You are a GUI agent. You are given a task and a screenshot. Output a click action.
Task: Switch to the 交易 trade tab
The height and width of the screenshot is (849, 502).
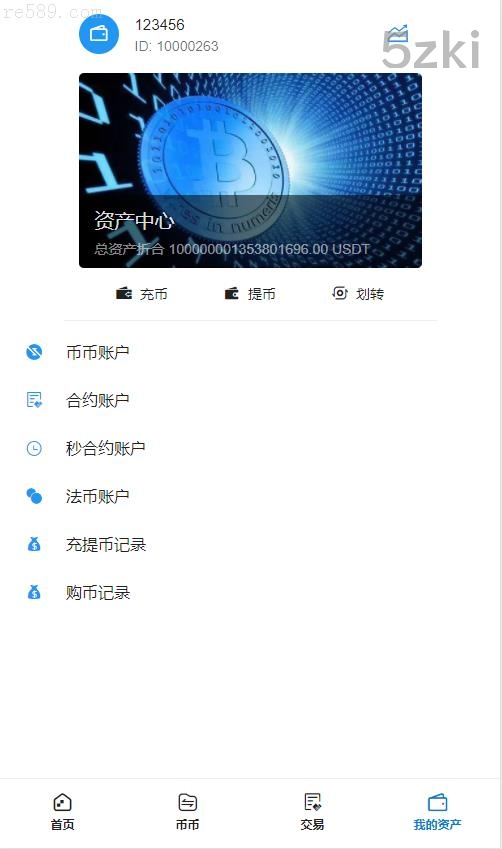pyautogui.click(x=312, y=812)
